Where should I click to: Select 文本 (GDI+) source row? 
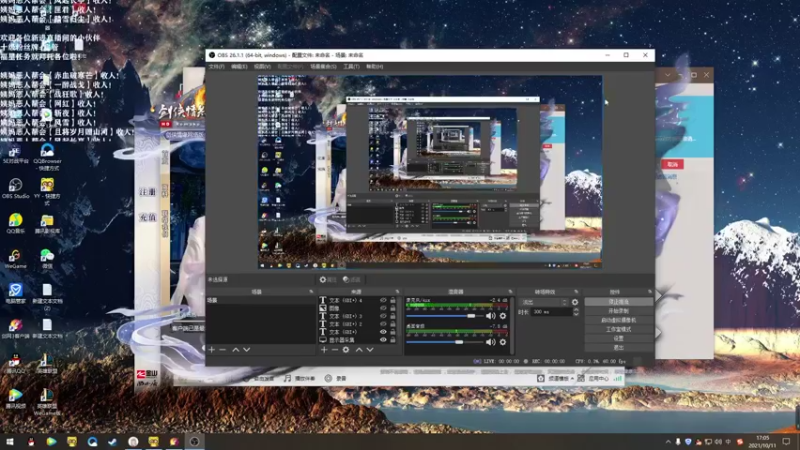click(357, 332)
